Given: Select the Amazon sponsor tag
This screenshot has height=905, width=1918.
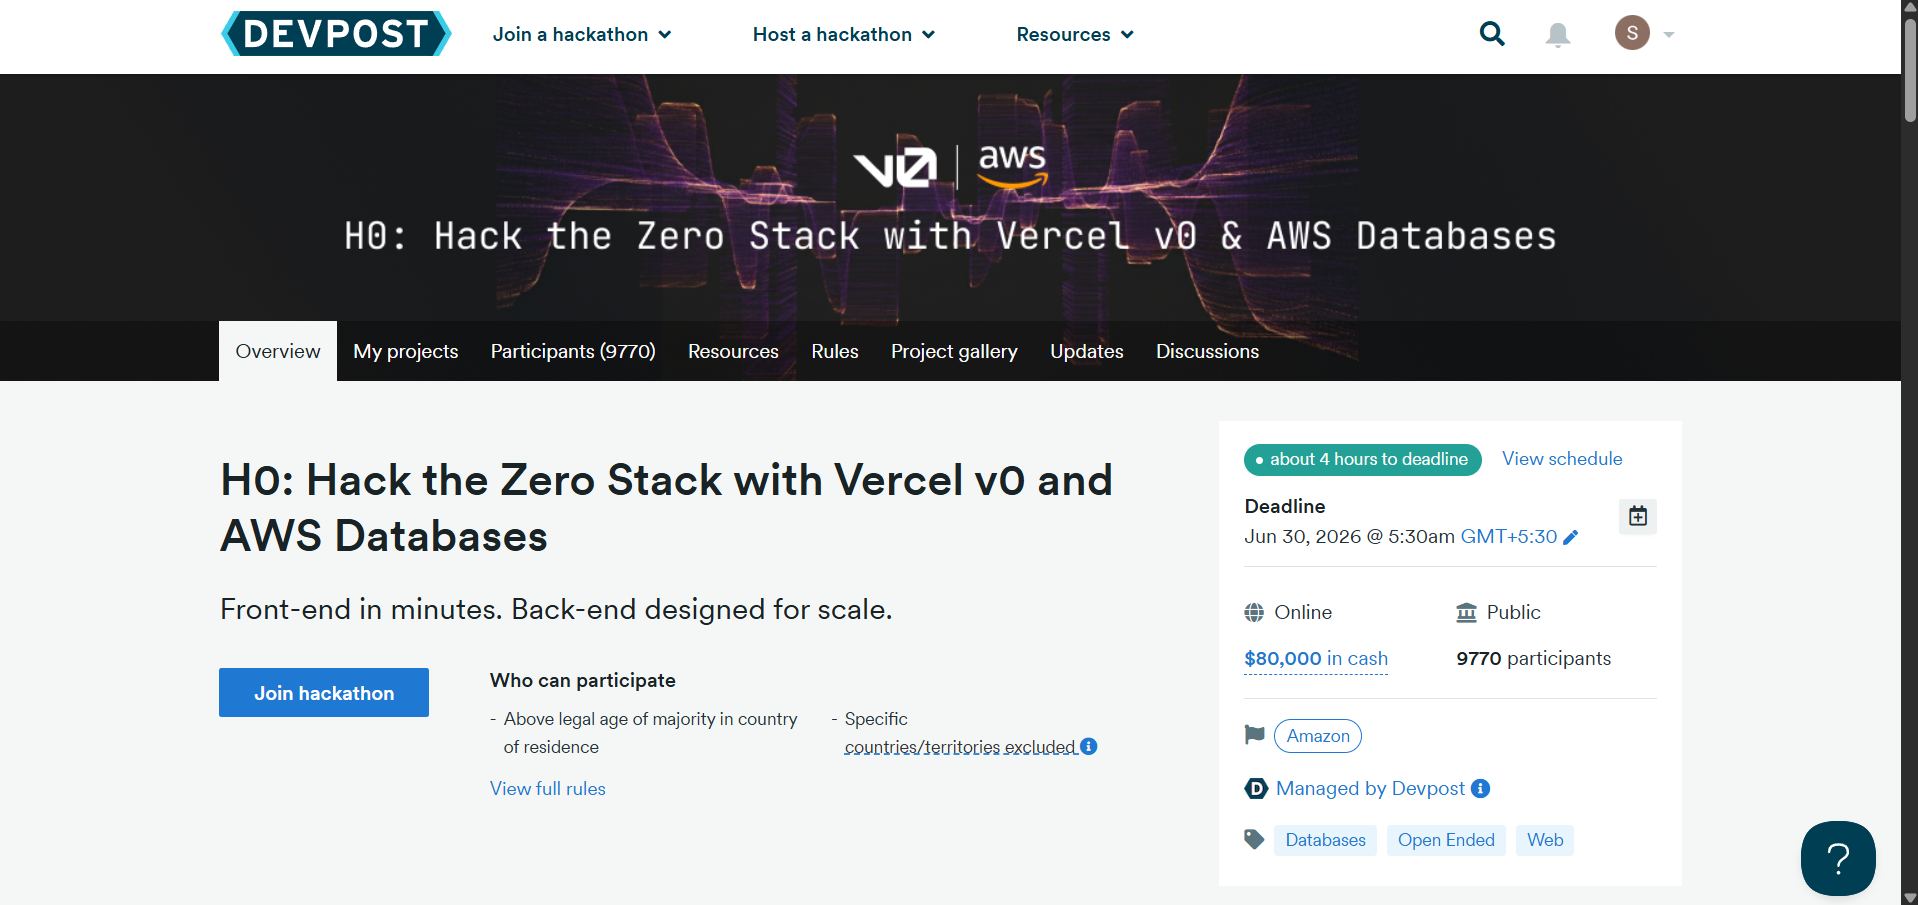Looking at the screenshot, I should pyautogui.click(x=1318, y=736).
